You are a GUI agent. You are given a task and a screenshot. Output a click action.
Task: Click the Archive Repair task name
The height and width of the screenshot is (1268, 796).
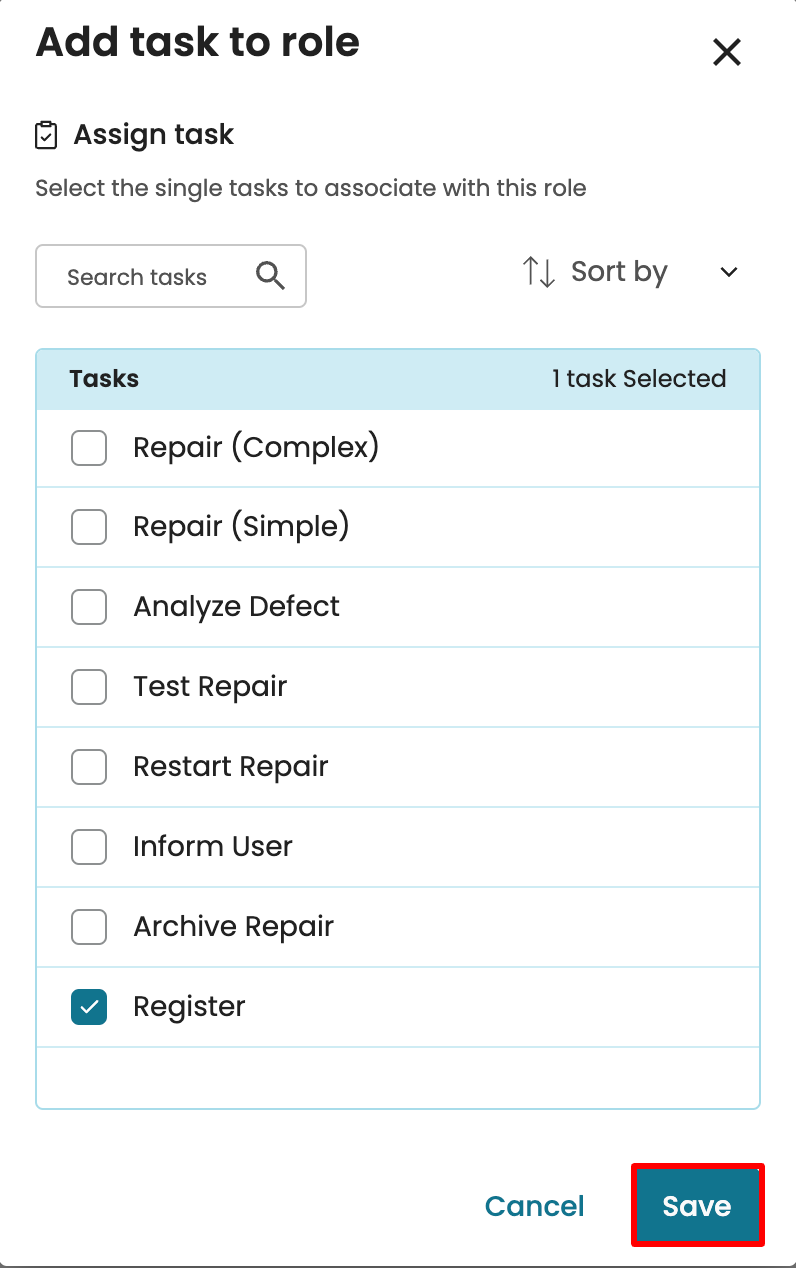pos(233,927)
